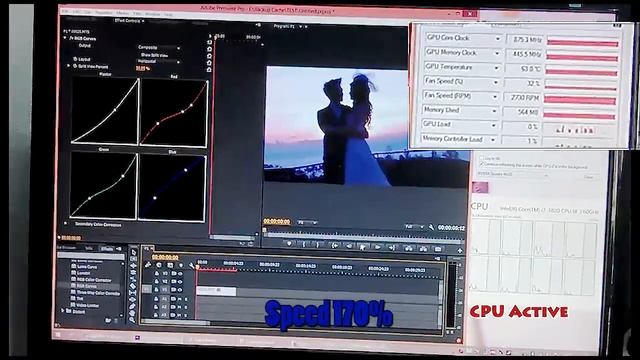Toggle Split View Percent animation stopwatch
Image resolution: width=640 pixels, height=360 pixels.
[x=75, y=66]
